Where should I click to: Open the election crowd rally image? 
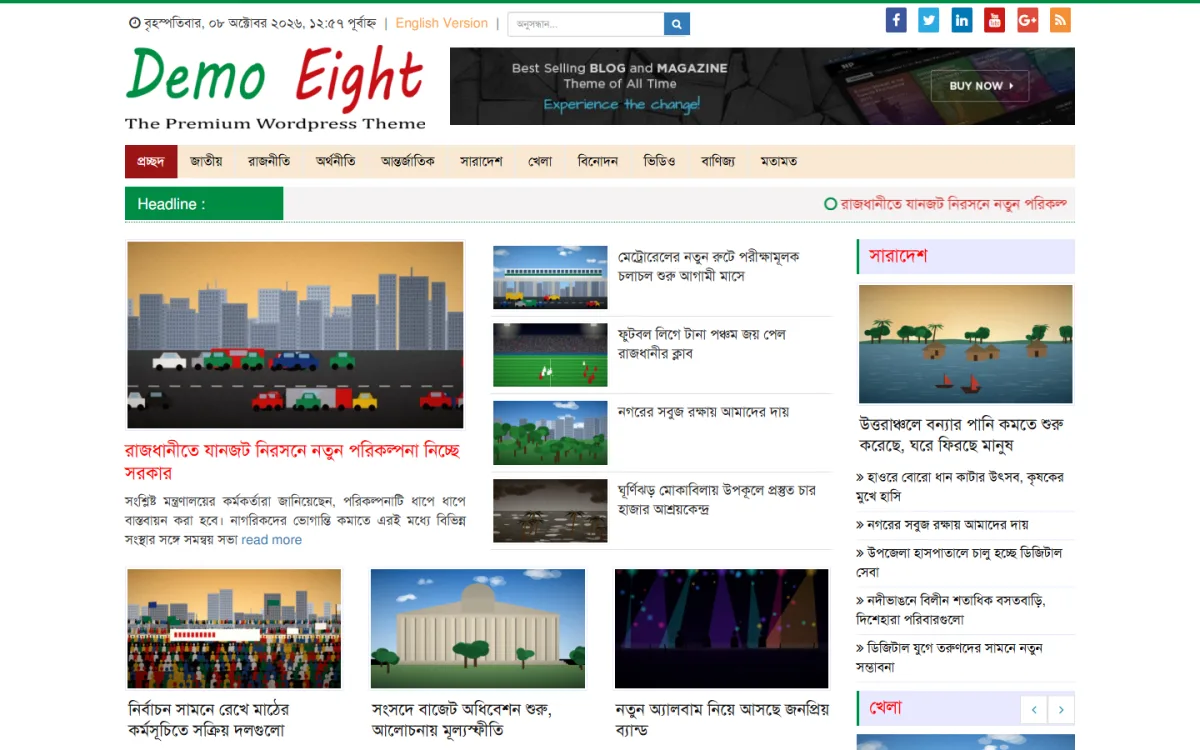pos(234,628)
